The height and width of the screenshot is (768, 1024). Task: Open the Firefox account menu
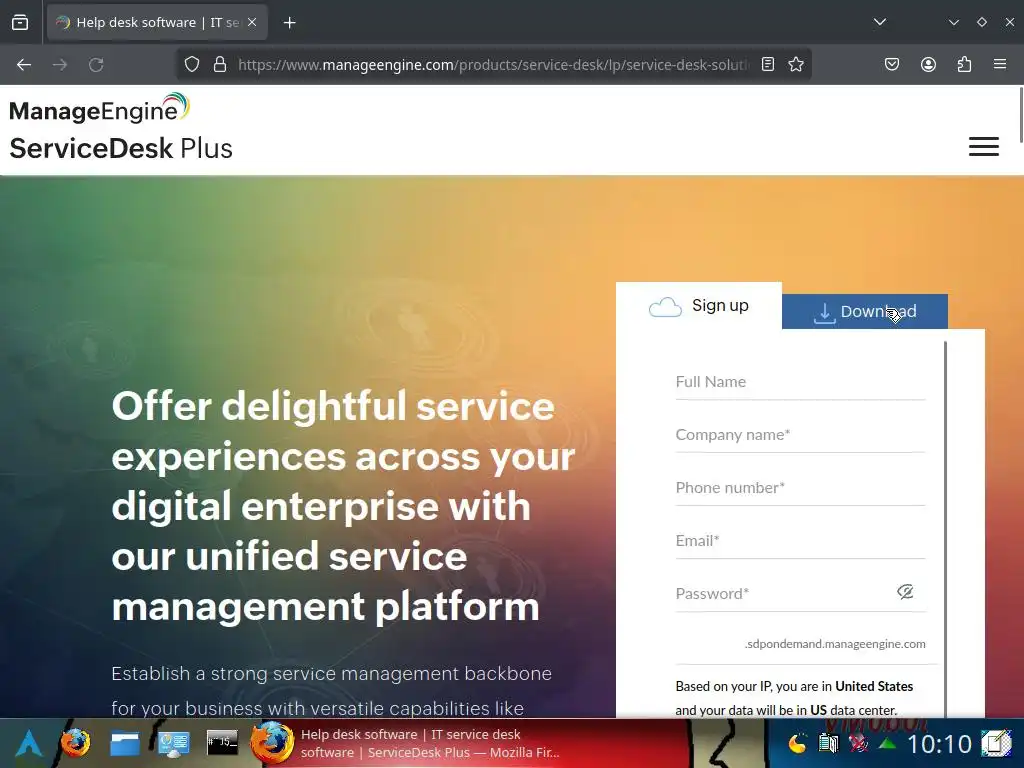coord(928,65)
